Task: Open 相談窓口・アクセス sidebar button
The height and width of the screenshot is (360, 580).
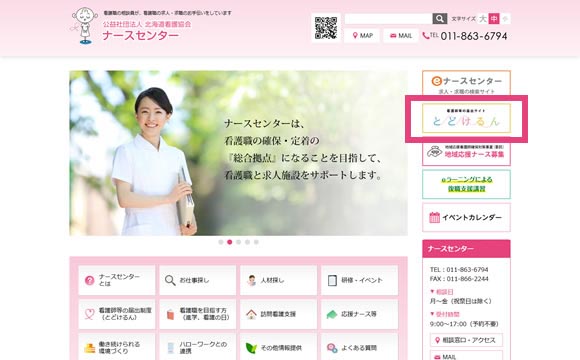Action: 466,340
